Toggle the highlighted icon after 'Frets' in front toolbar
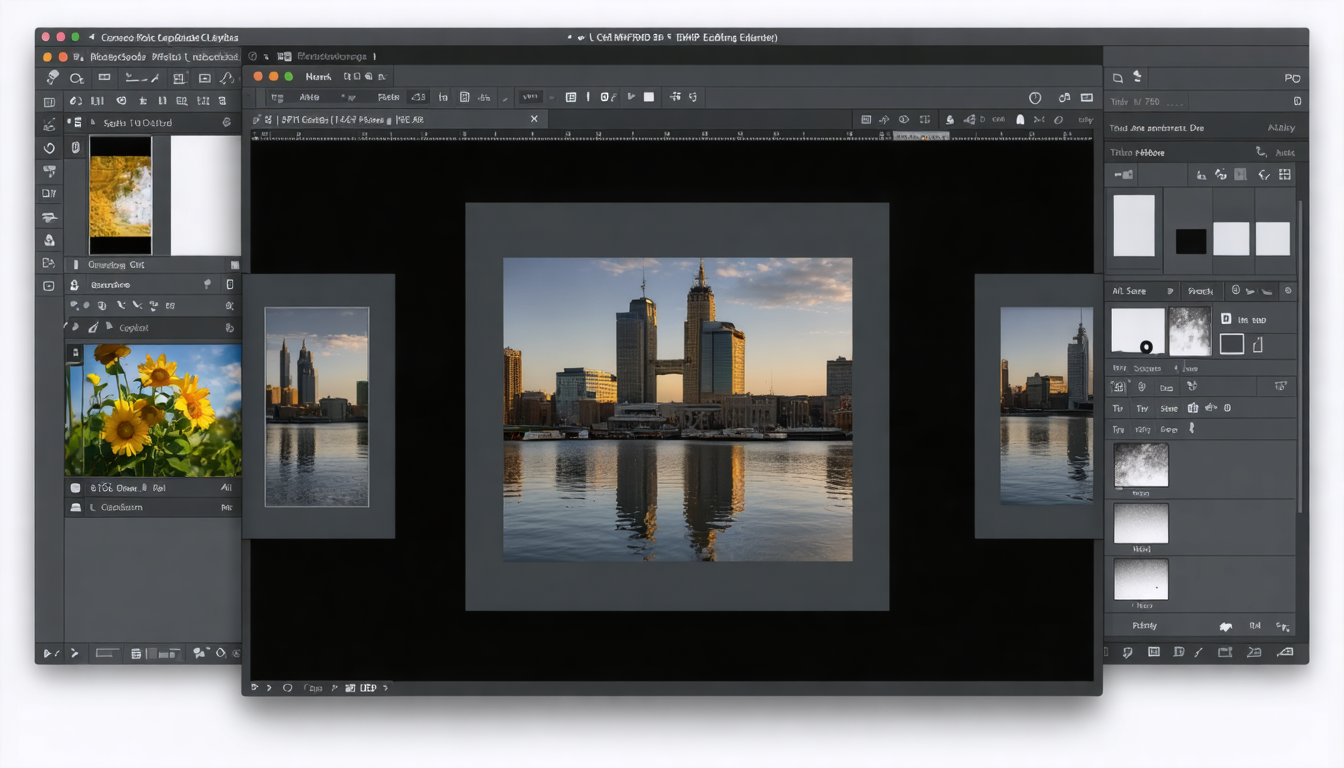 [x=418, y=97]
